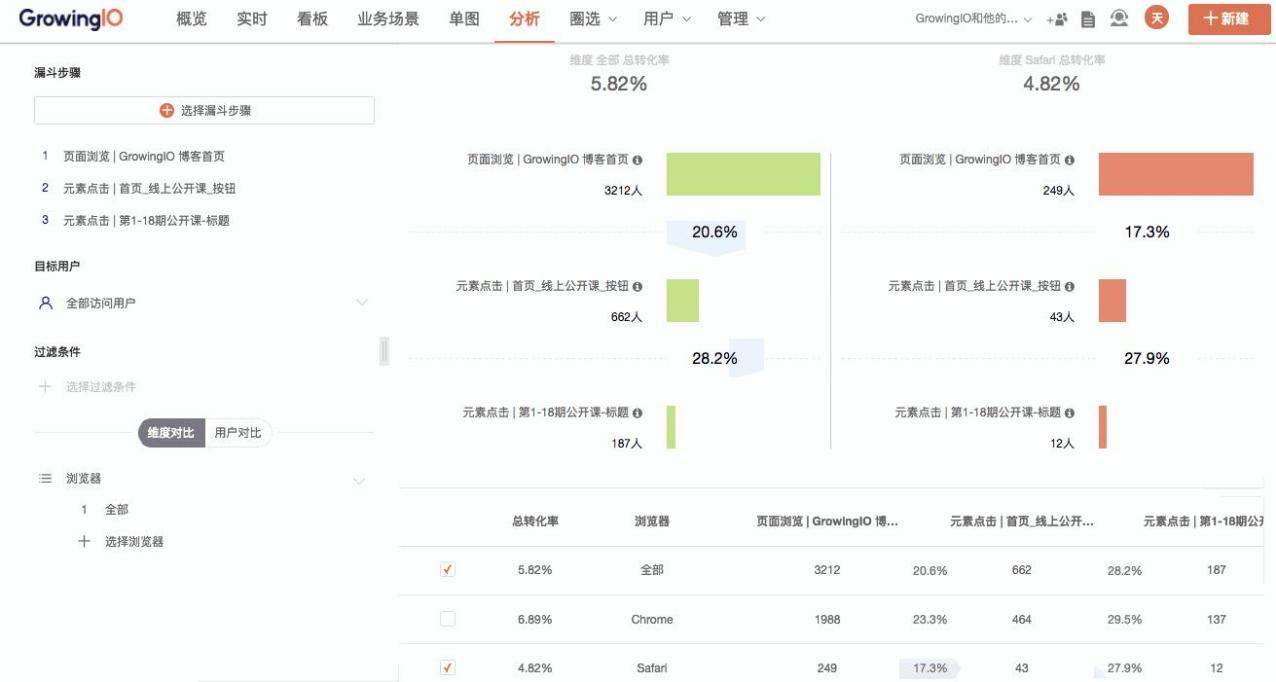The height and width of the screenshot is (682, 1276).
Task: Click info icon on left funnel 页面浏览 step
Action: (638, 160)
